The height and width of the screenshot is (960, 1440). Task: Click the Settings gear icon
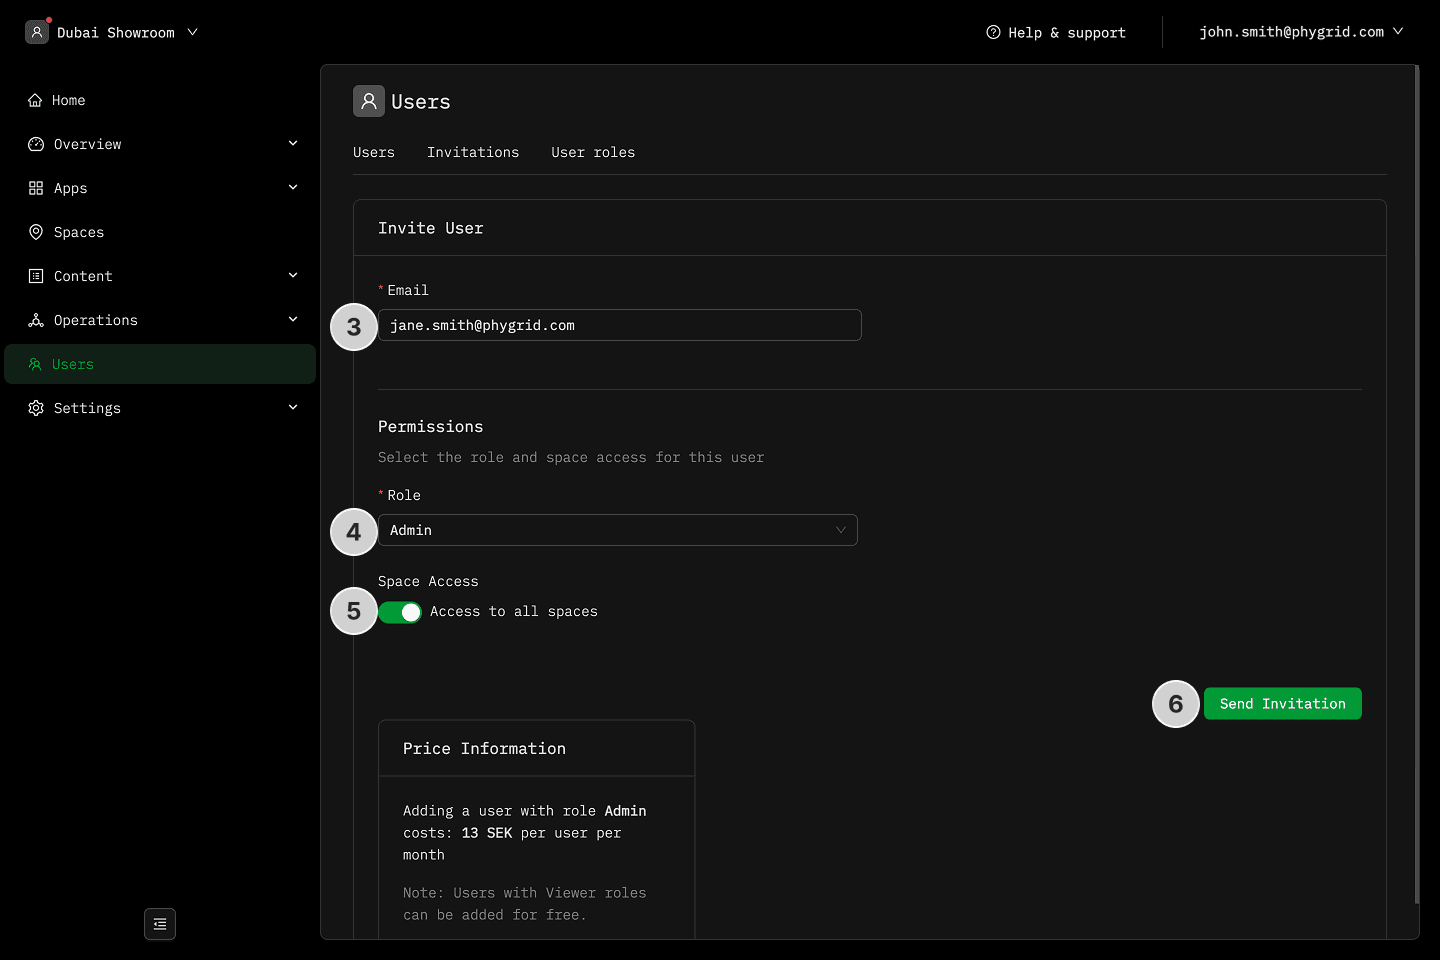36,408
